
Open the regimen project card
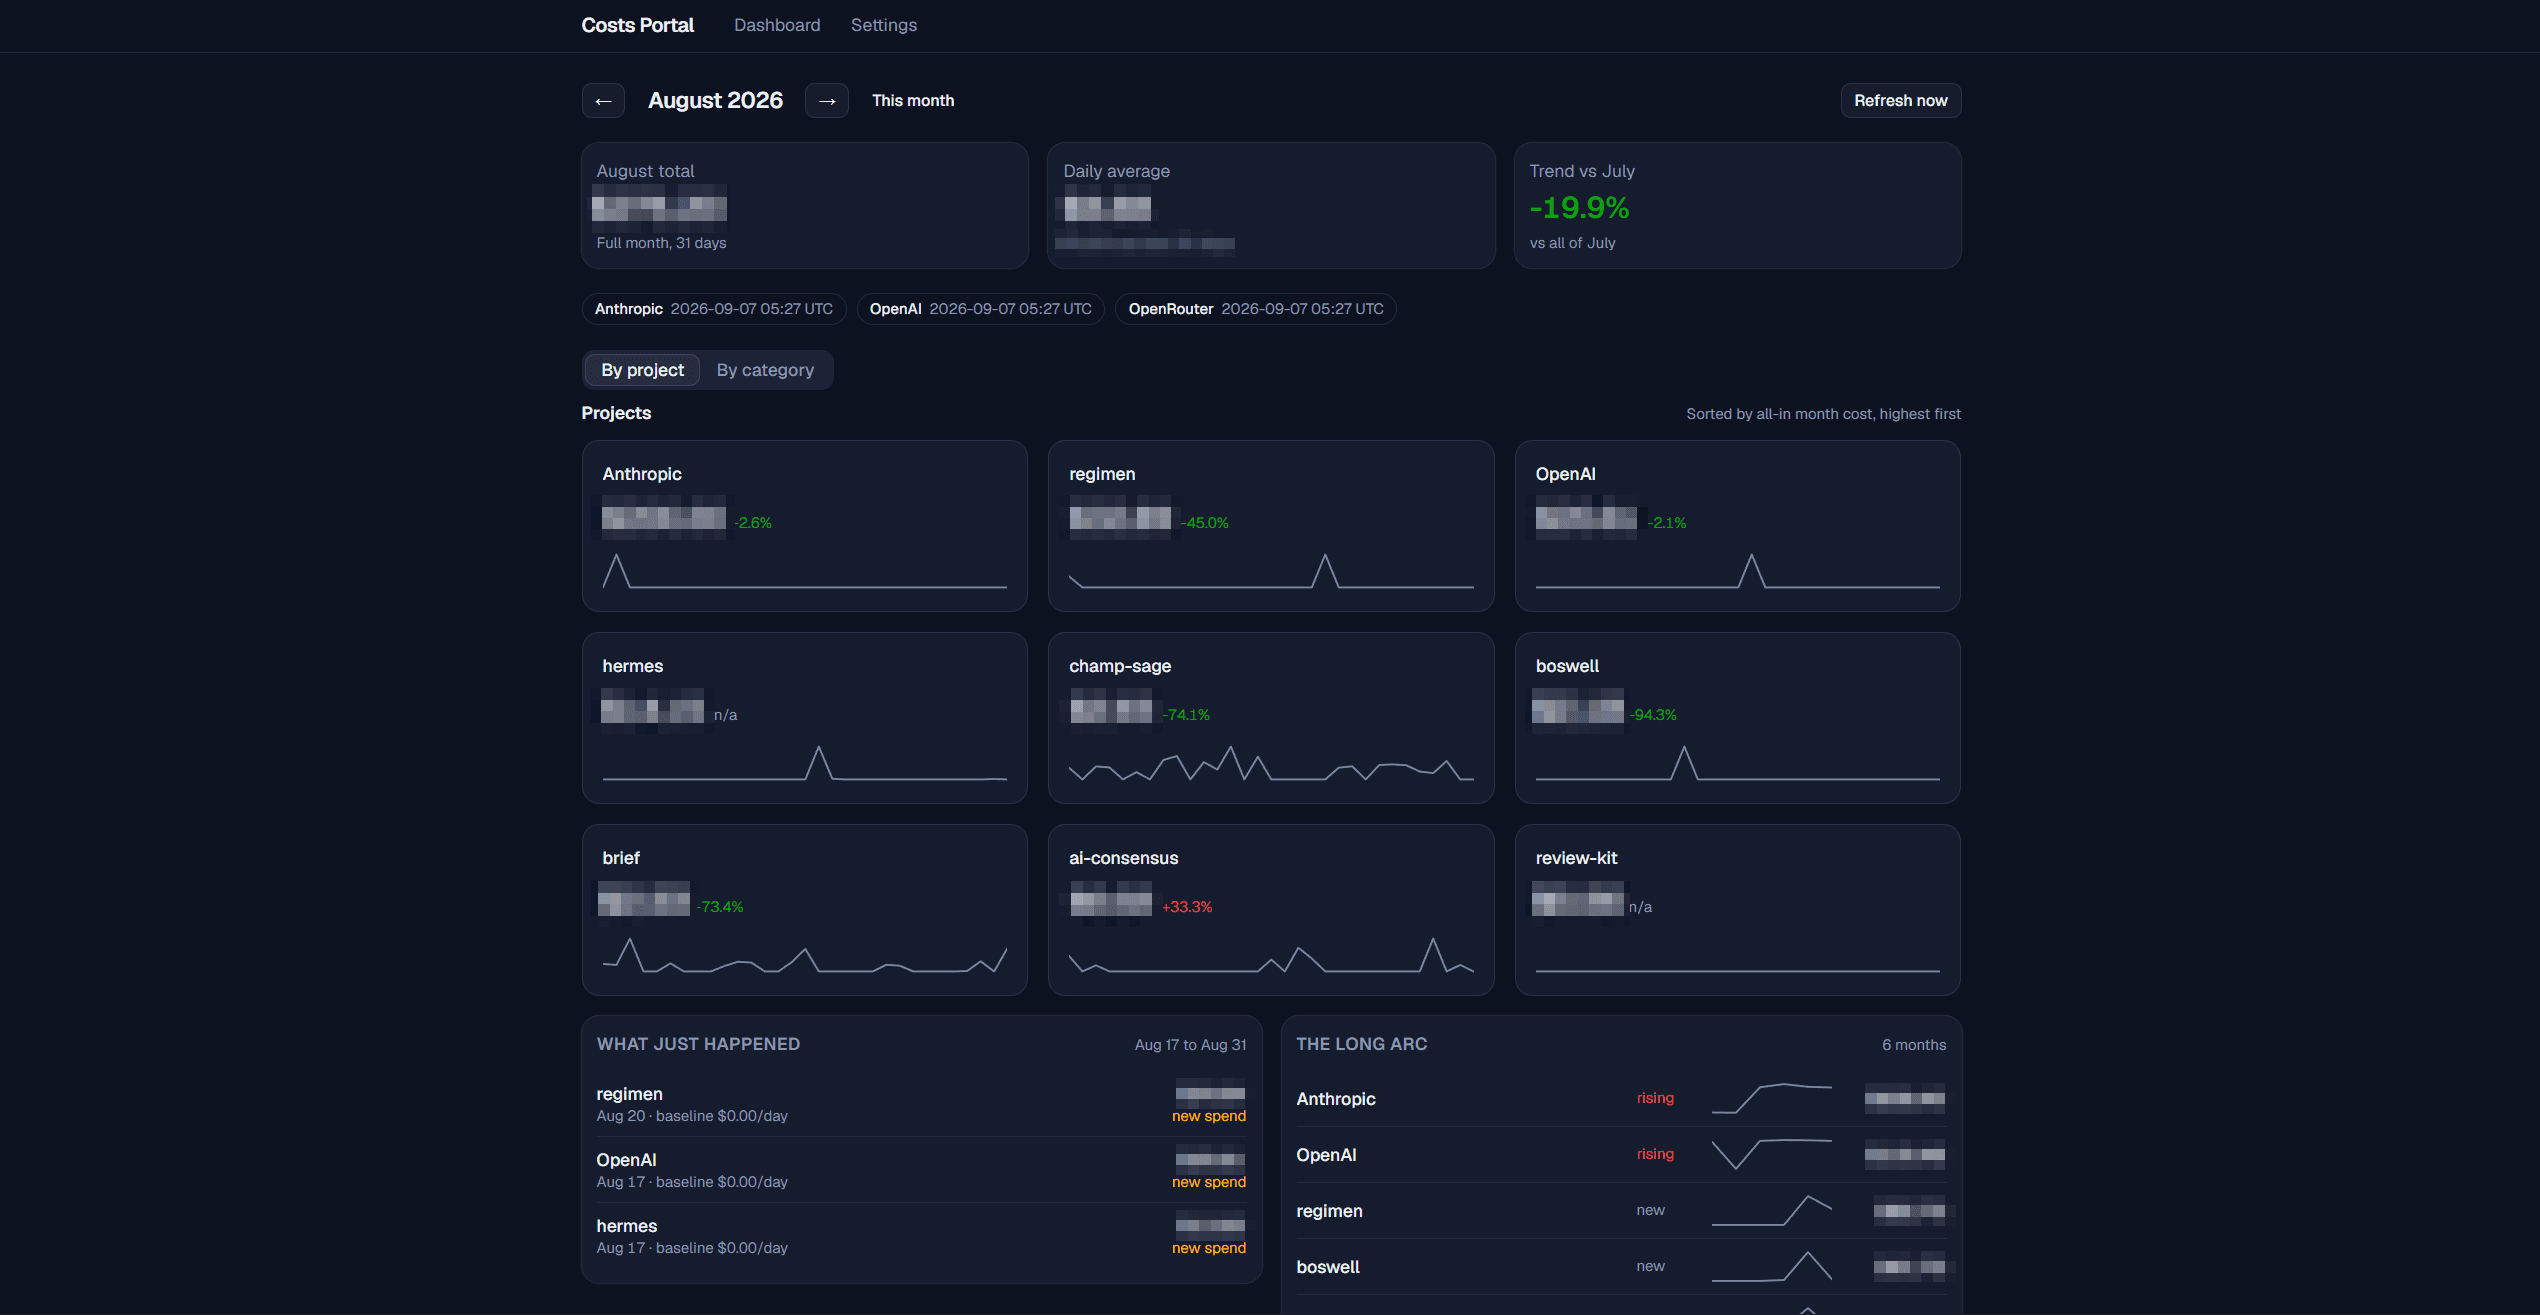(x=1271, y=526)
